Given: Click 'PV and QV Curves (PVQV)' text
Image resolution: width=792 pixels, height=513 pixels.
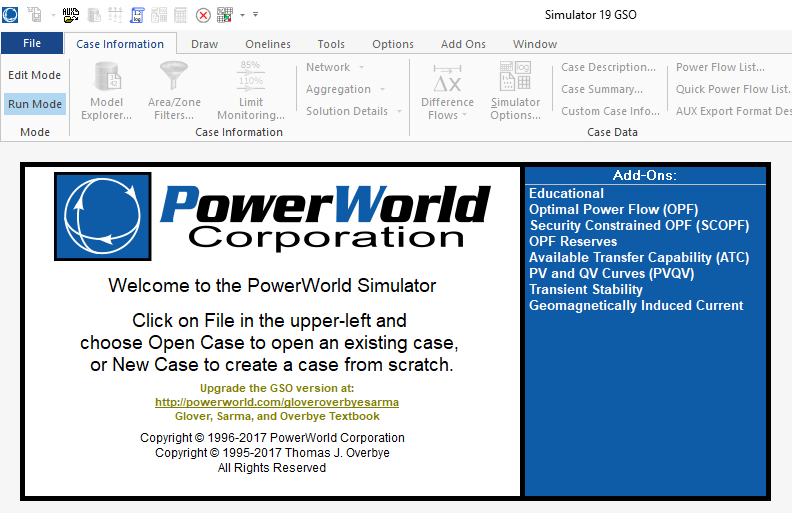Looking at the screenshot, I should [x=612, y=274].
